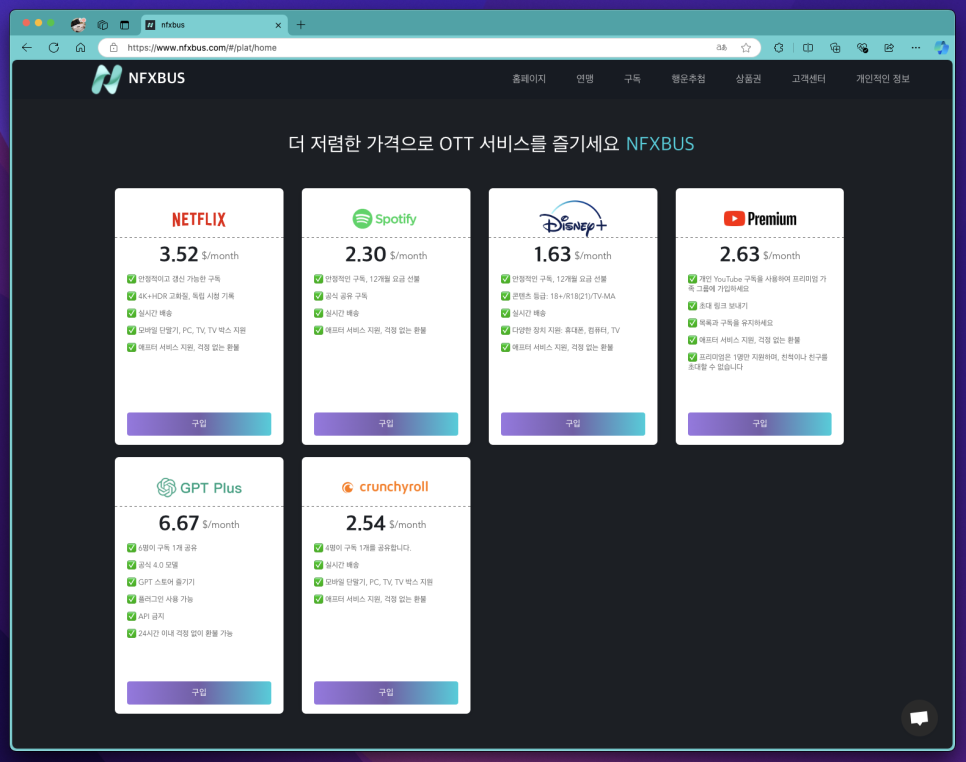
Task: Open the 개인적인 정보 nav item
Action: point(882,79)
